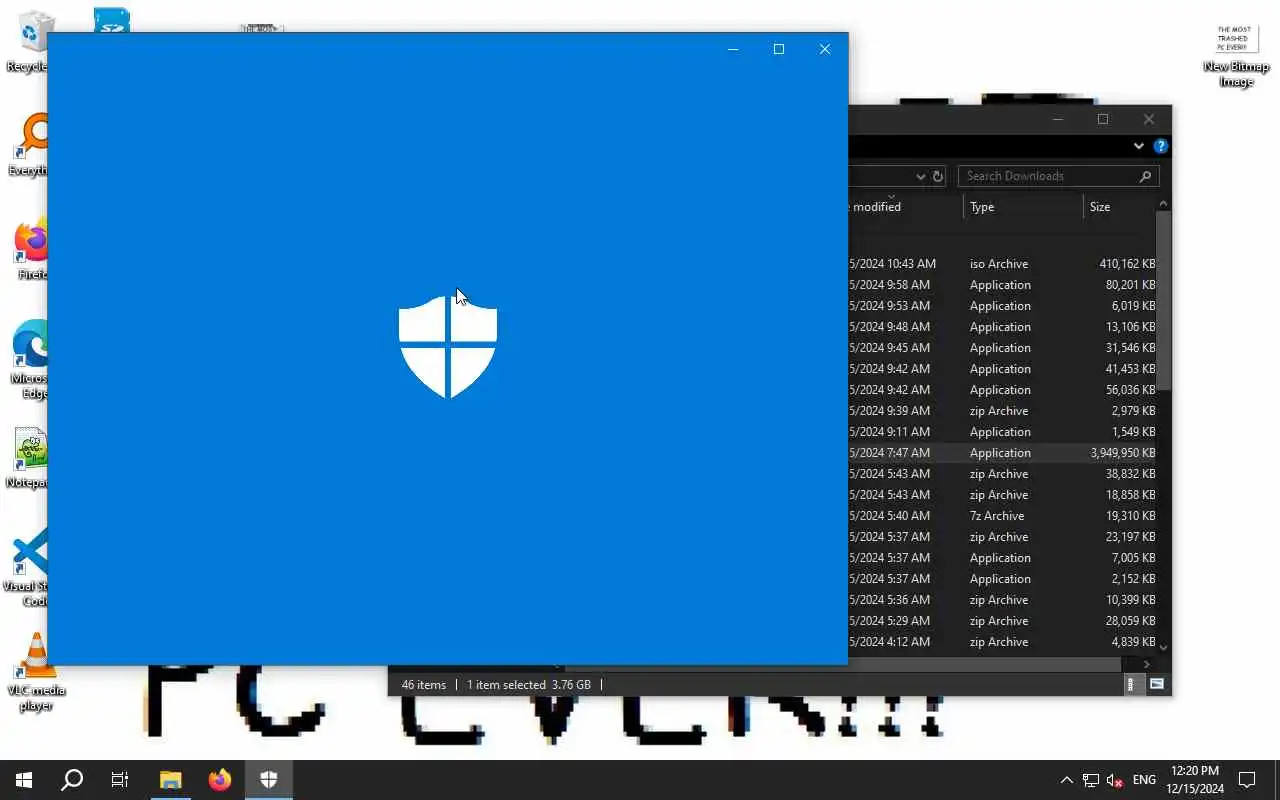Switch to File Explorer on the taskbar
Image resolution: width=1280 pixels, height=800 pixels.
(170, 780)
